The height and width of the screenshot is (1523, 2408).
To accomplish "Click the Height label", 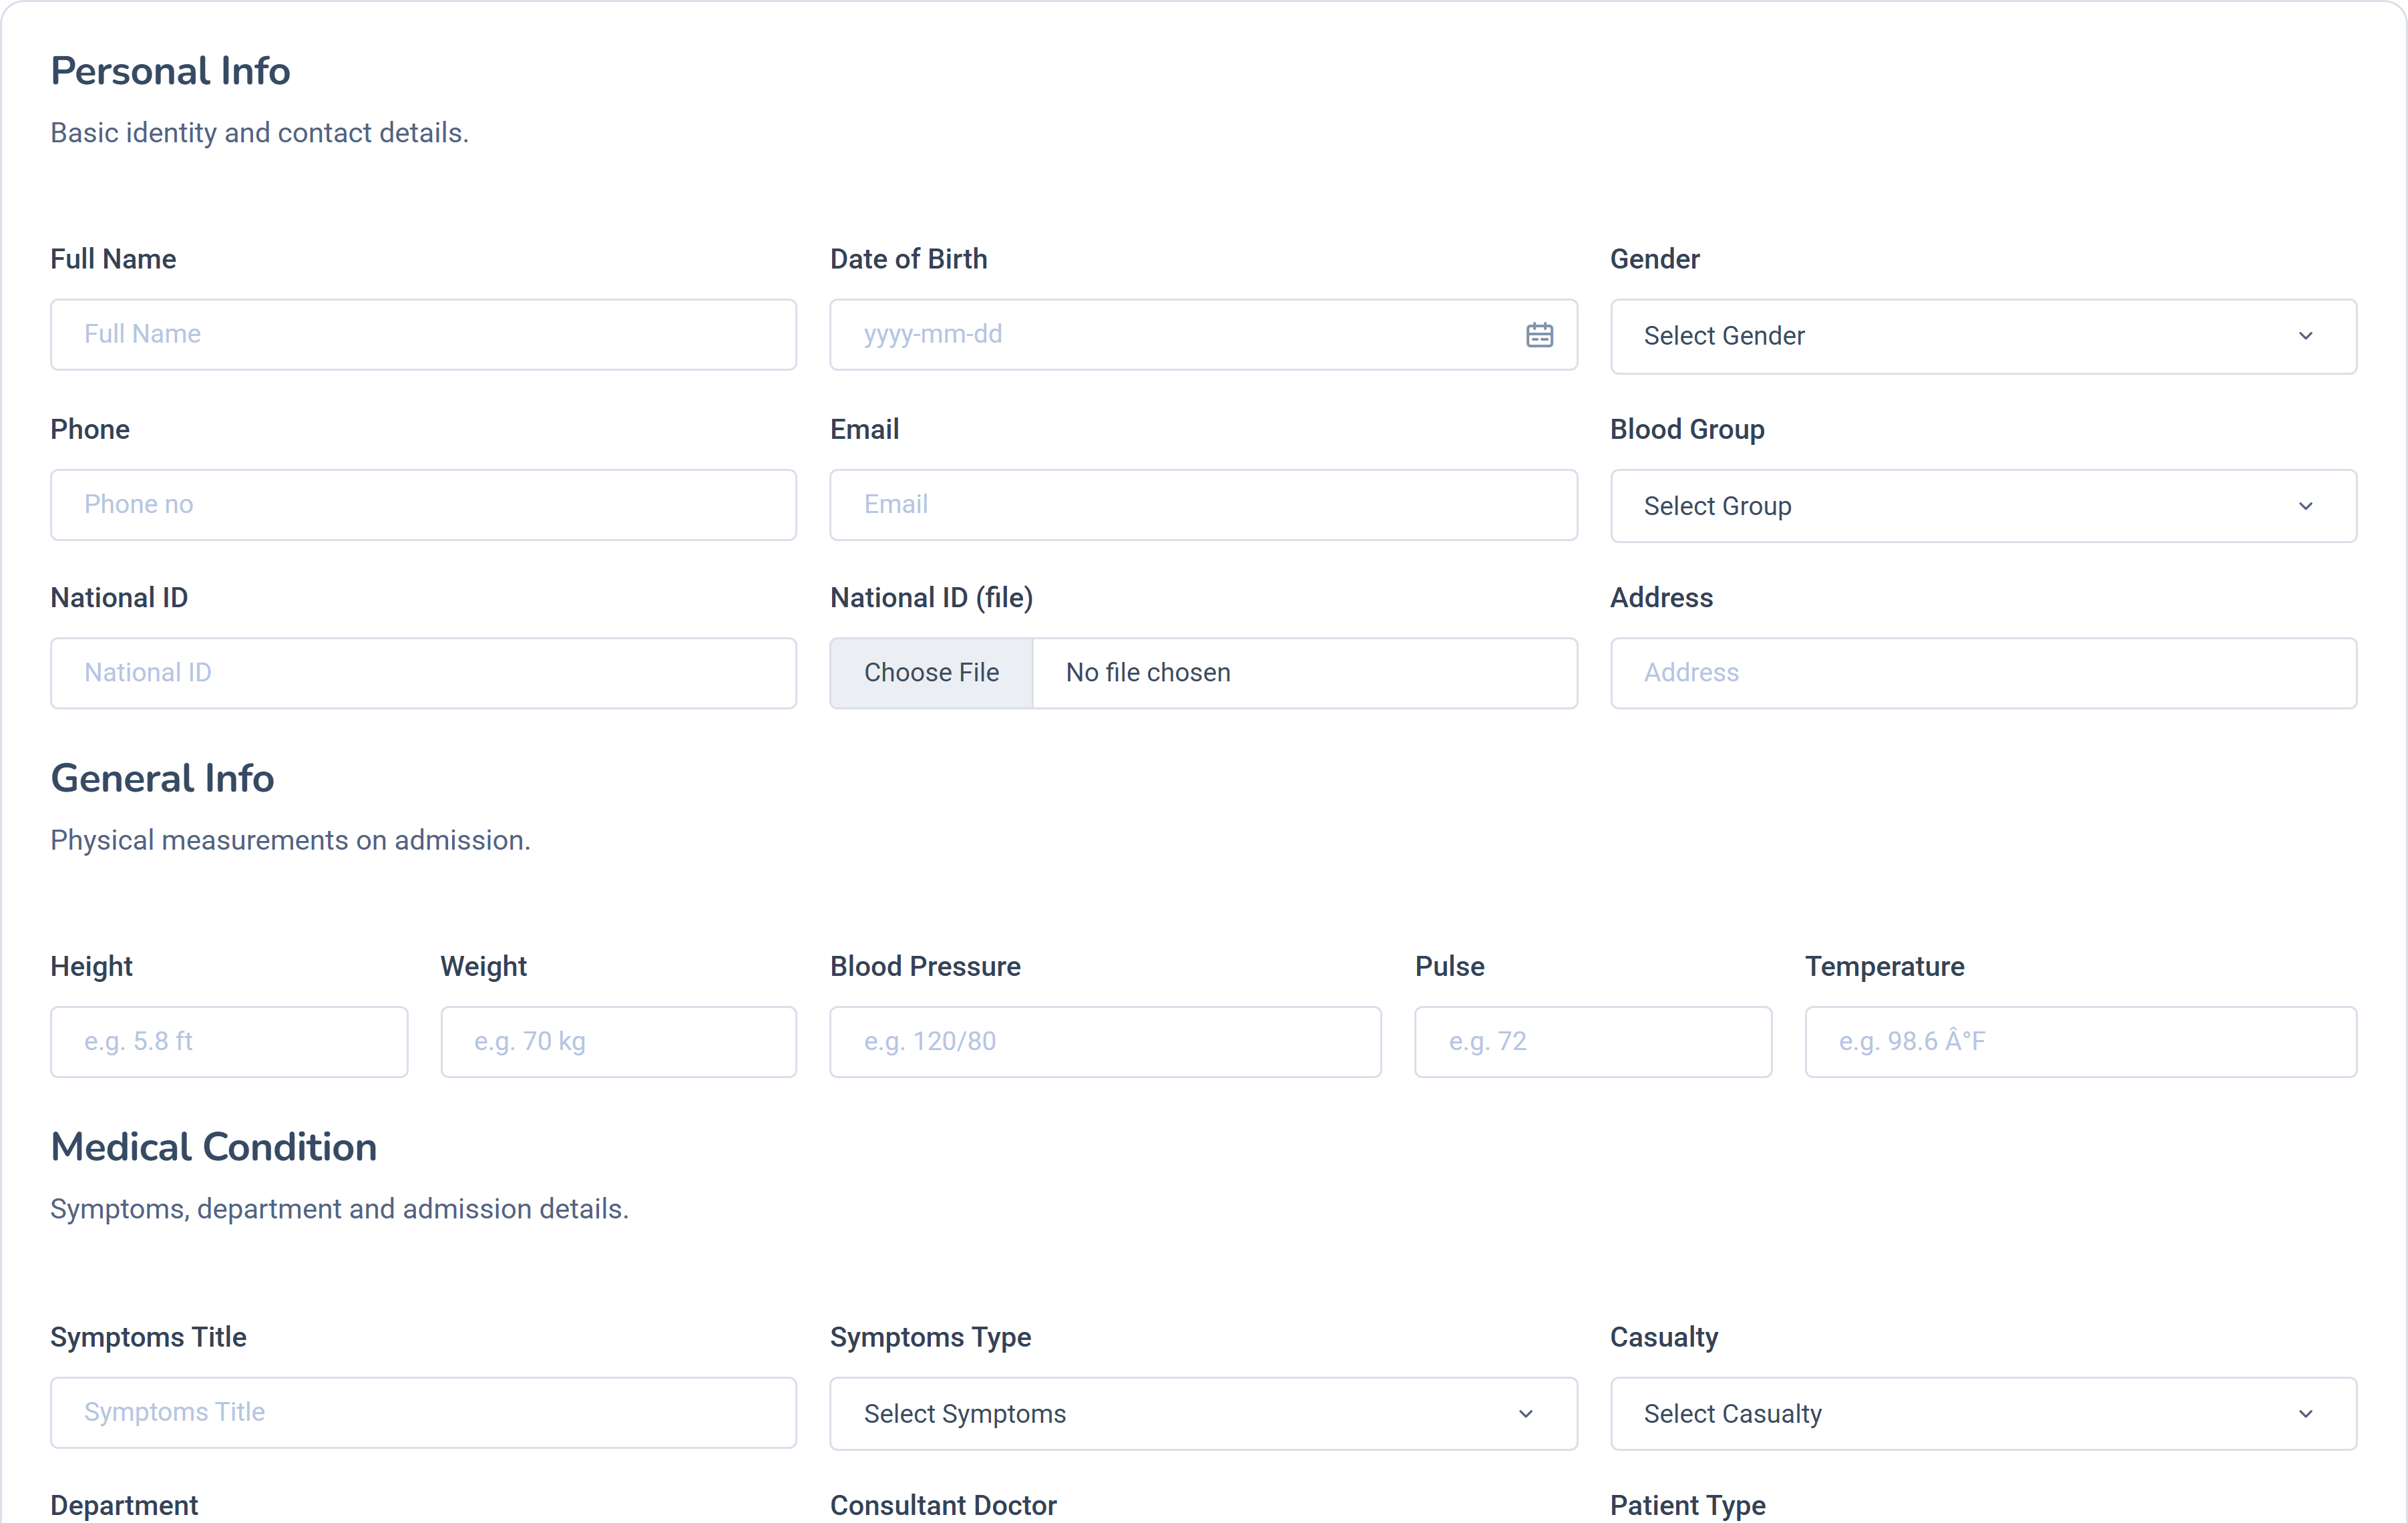I will tap(91, 966).
